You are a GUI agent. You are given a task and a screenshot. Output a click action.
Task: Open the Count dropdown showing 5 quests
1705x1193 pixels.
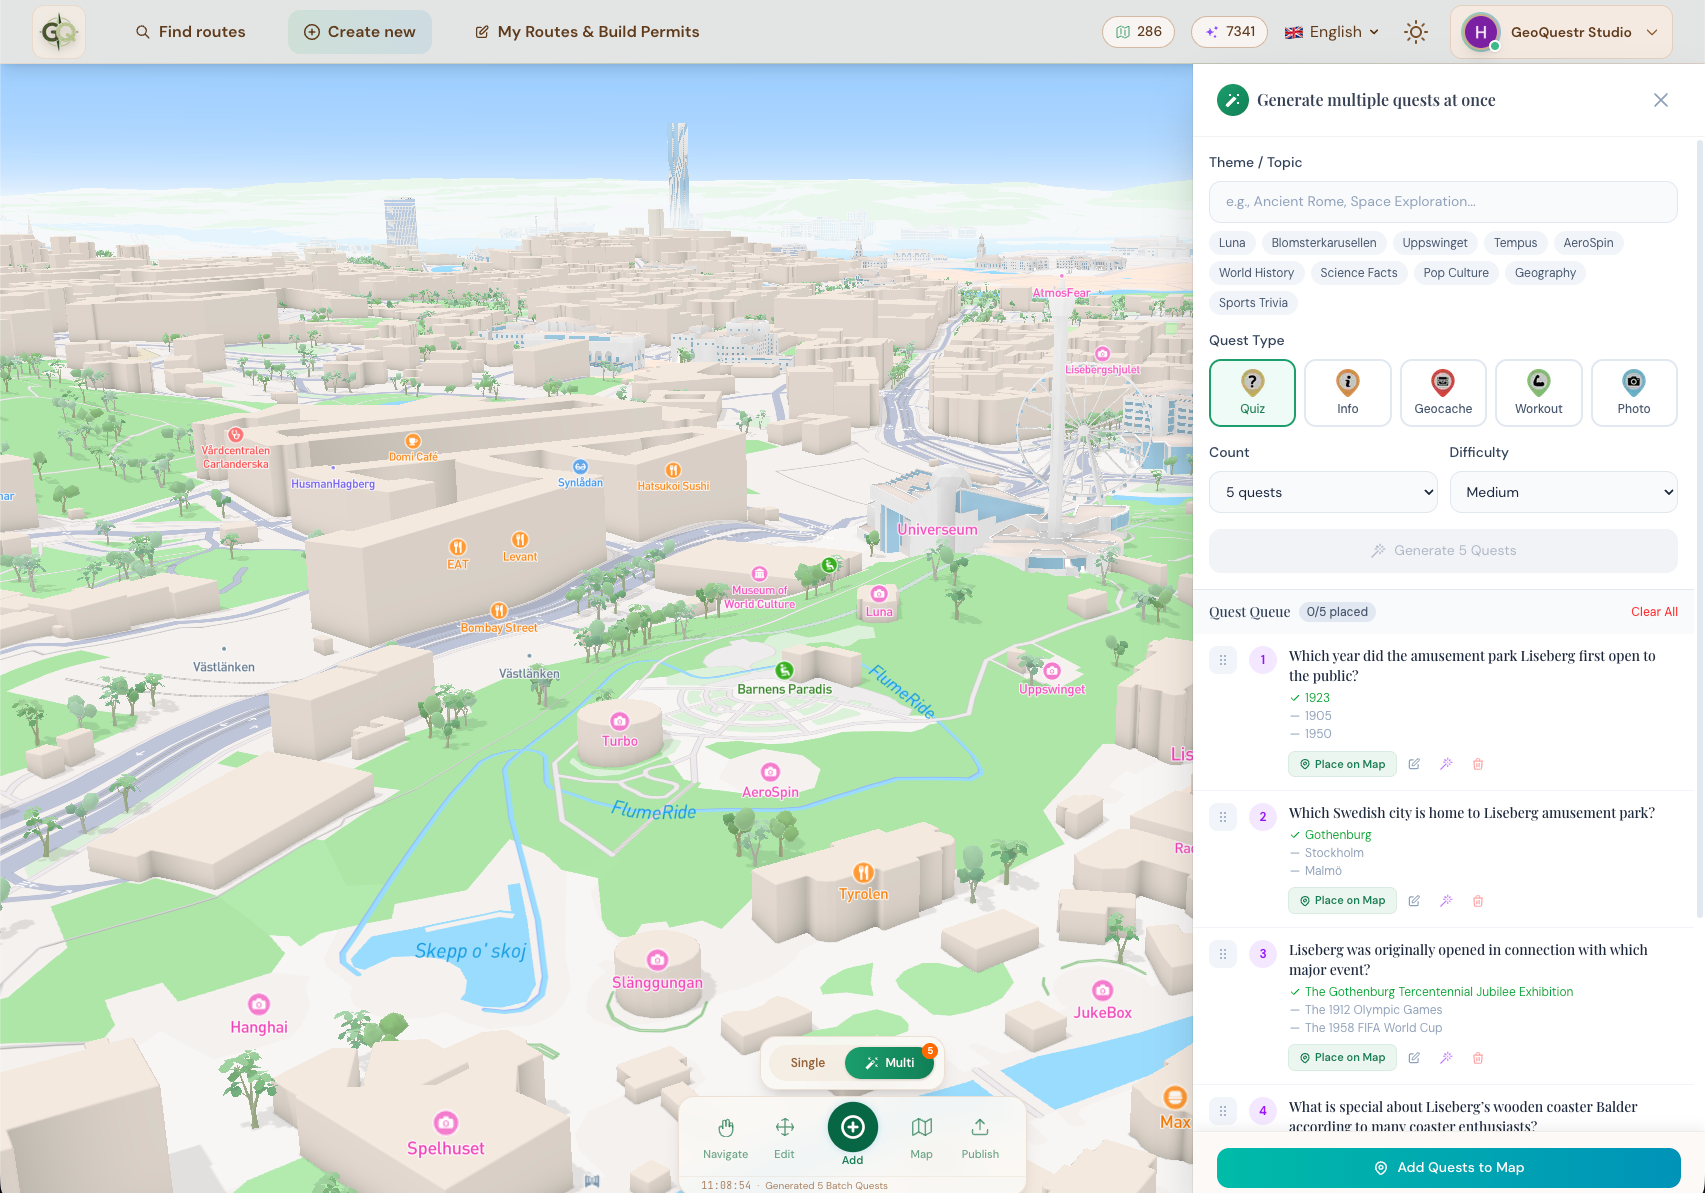1323,492
